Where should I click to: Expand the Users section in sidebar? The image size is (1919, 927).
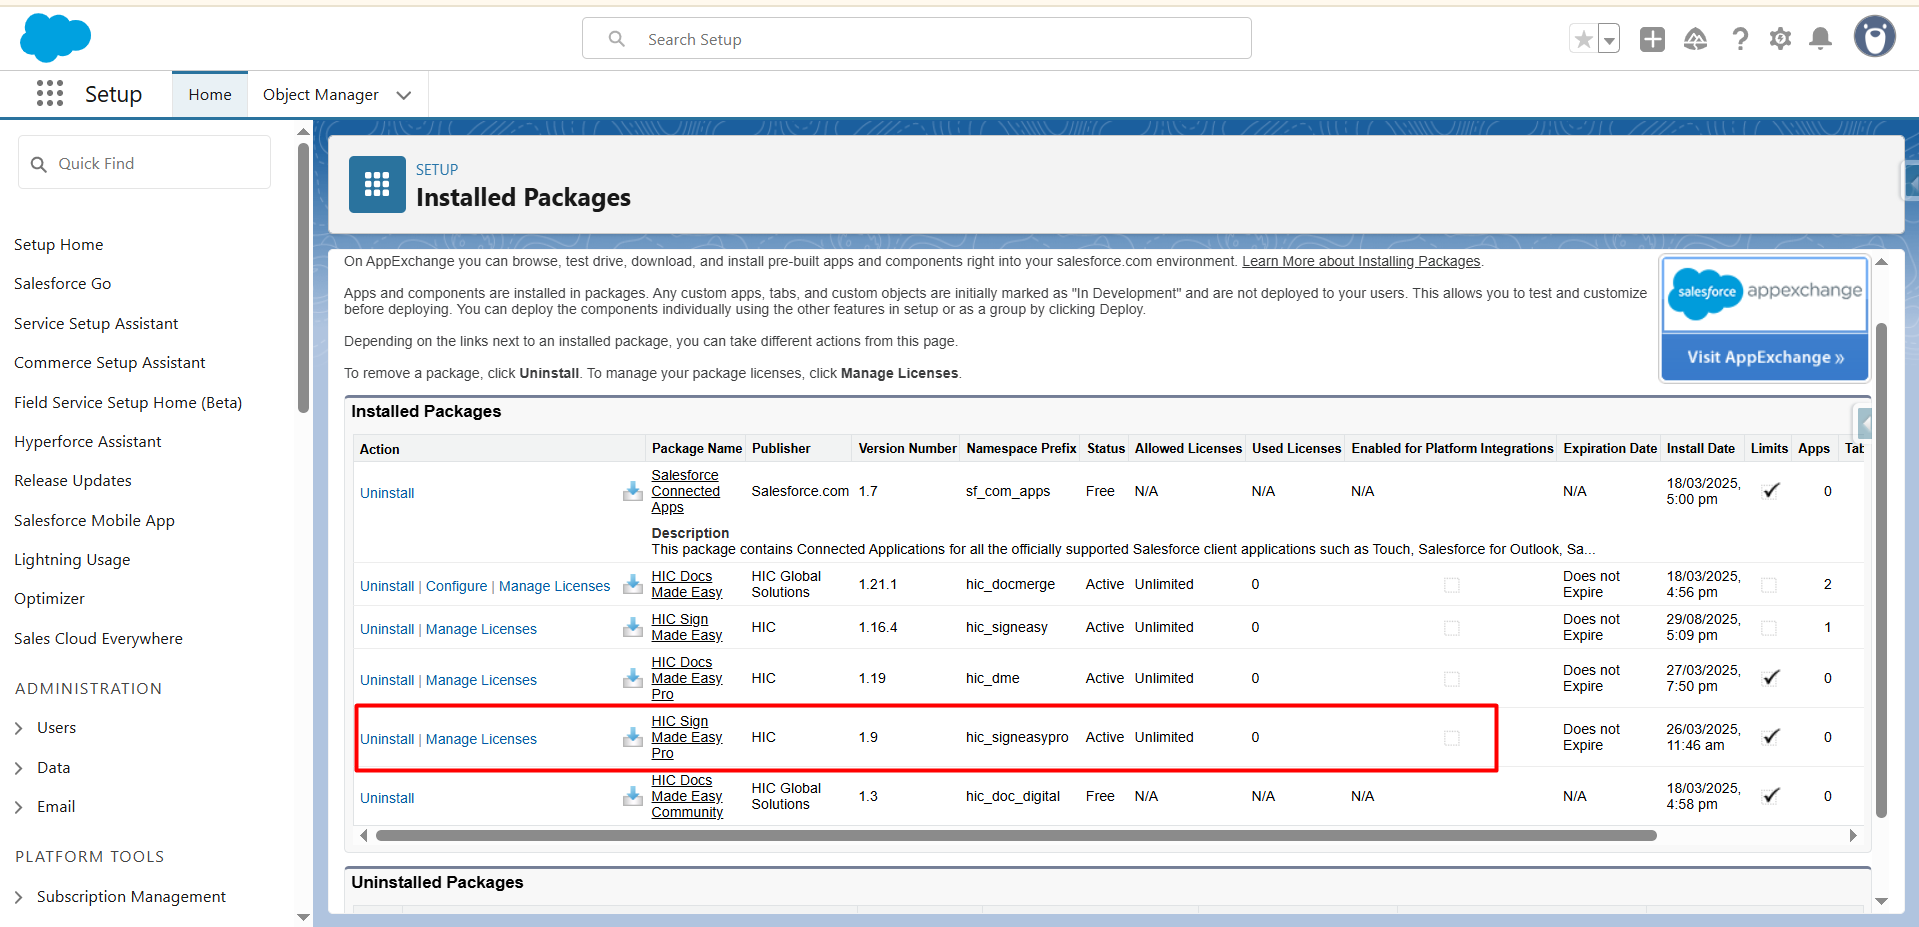pyautogui.click(x=19, y=728)
